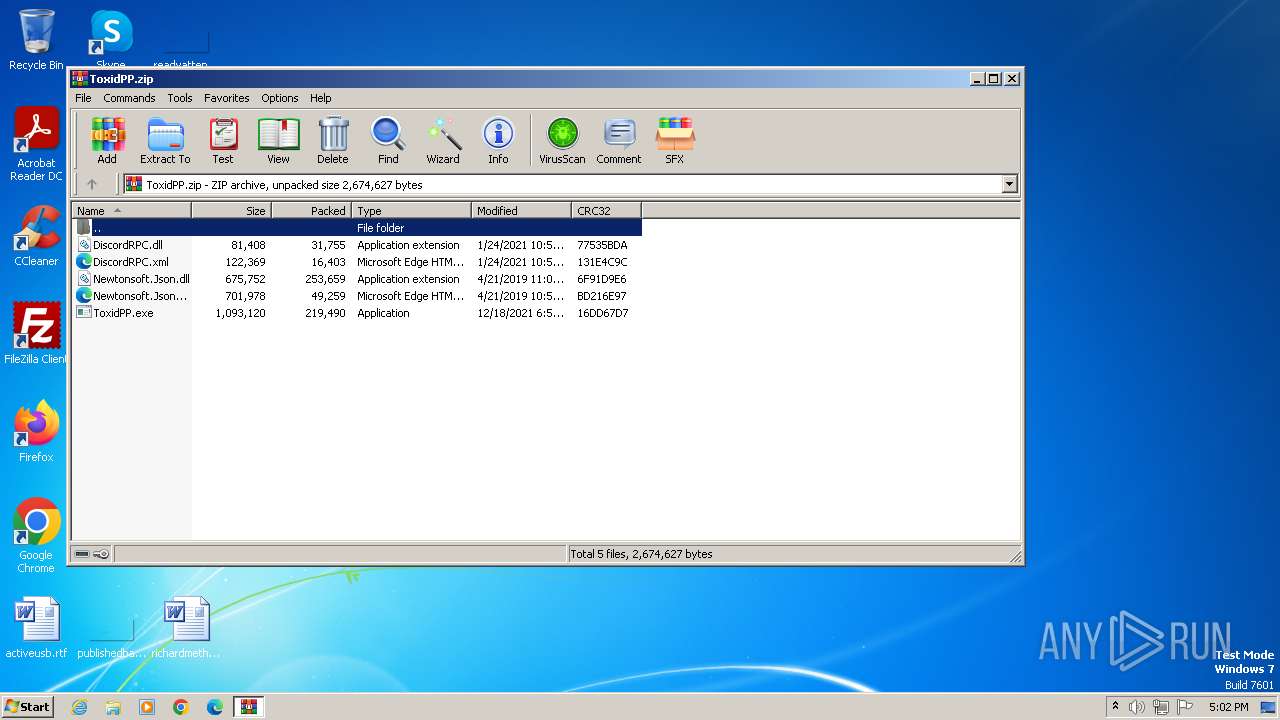Screen dimensions: 1280x720
Task: Click WinRAR taskbar button
Action: pos(249,707)
